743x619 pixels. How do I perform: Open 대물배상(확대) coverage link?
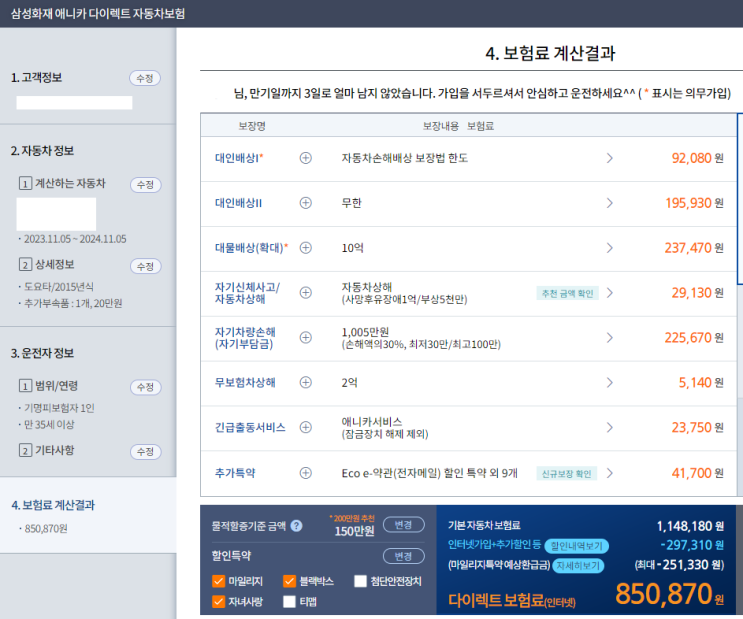[251, 248]
